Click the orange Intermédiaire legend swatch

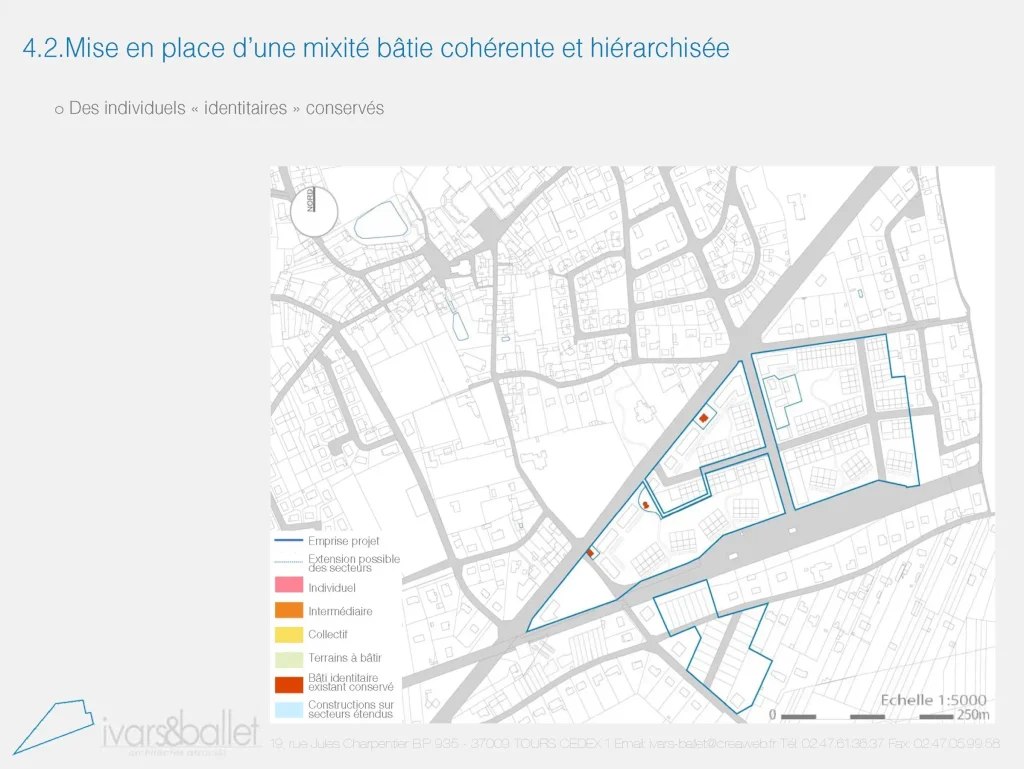pos(288,610)
